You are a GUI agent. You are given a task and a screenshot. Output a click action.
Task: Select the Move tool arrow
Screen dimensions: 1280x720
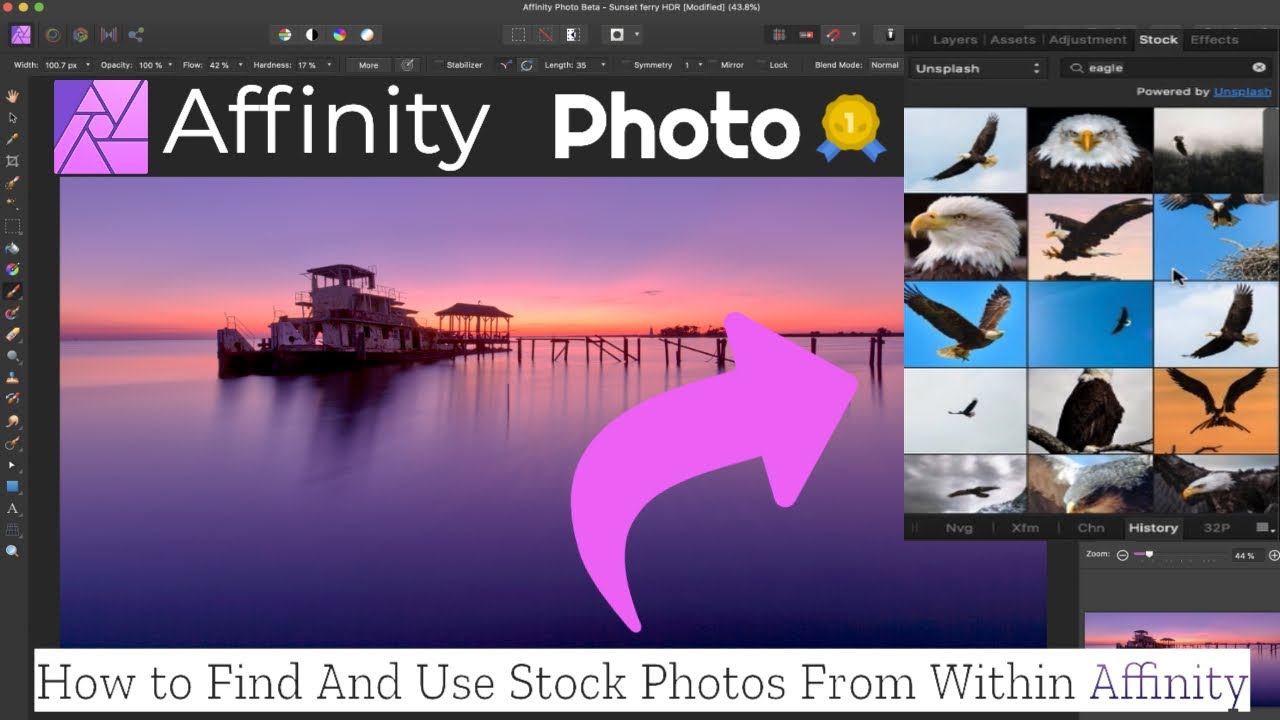(x=13, y=117)
